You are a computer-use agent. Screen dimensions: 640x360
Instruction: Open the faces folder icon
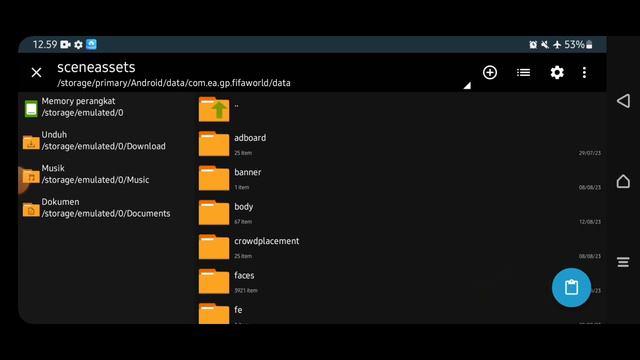[214, 281]
